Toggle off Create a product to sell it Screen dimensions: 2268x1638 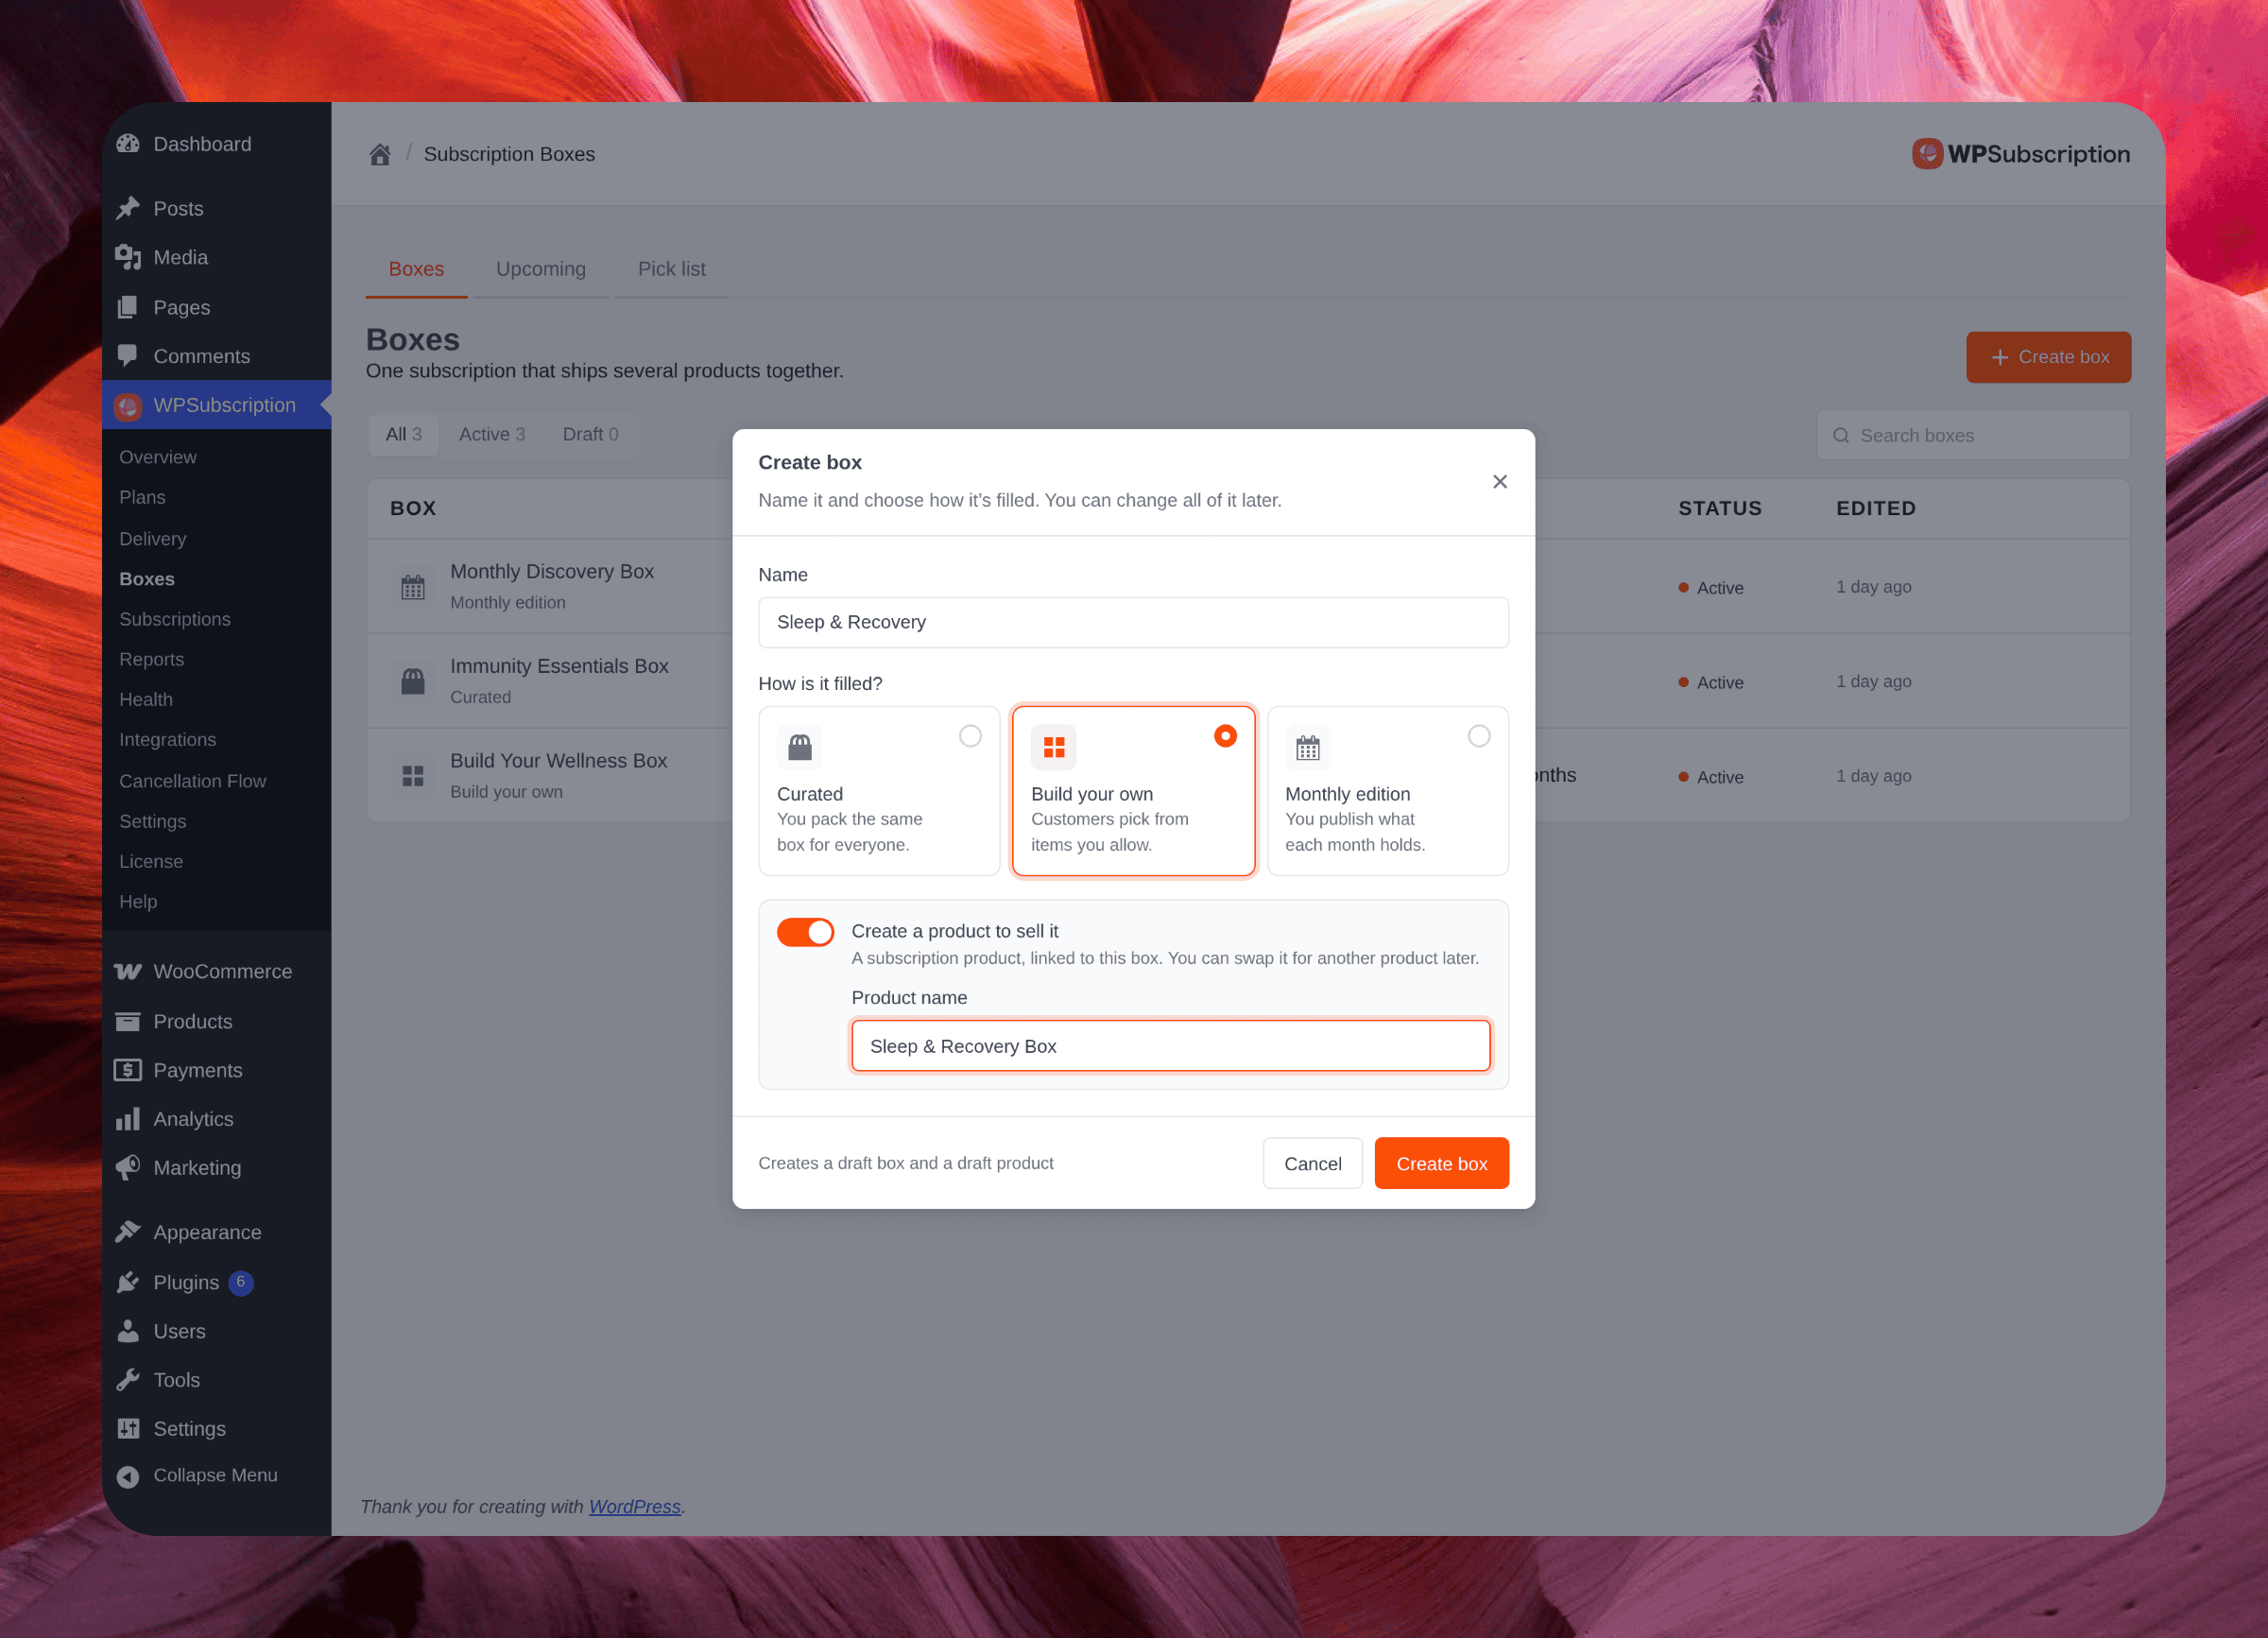[805, 932]
